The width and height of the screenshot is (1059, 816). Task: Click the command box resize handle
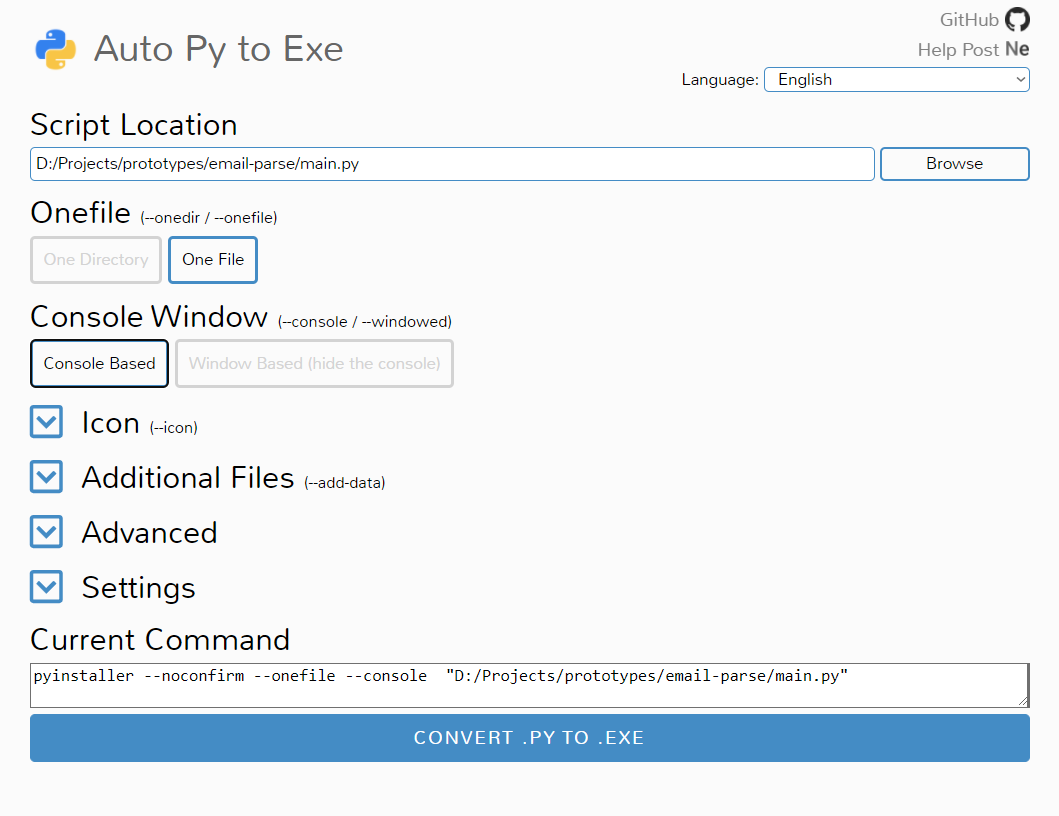pyautogui.click(x=1023, y=701)
